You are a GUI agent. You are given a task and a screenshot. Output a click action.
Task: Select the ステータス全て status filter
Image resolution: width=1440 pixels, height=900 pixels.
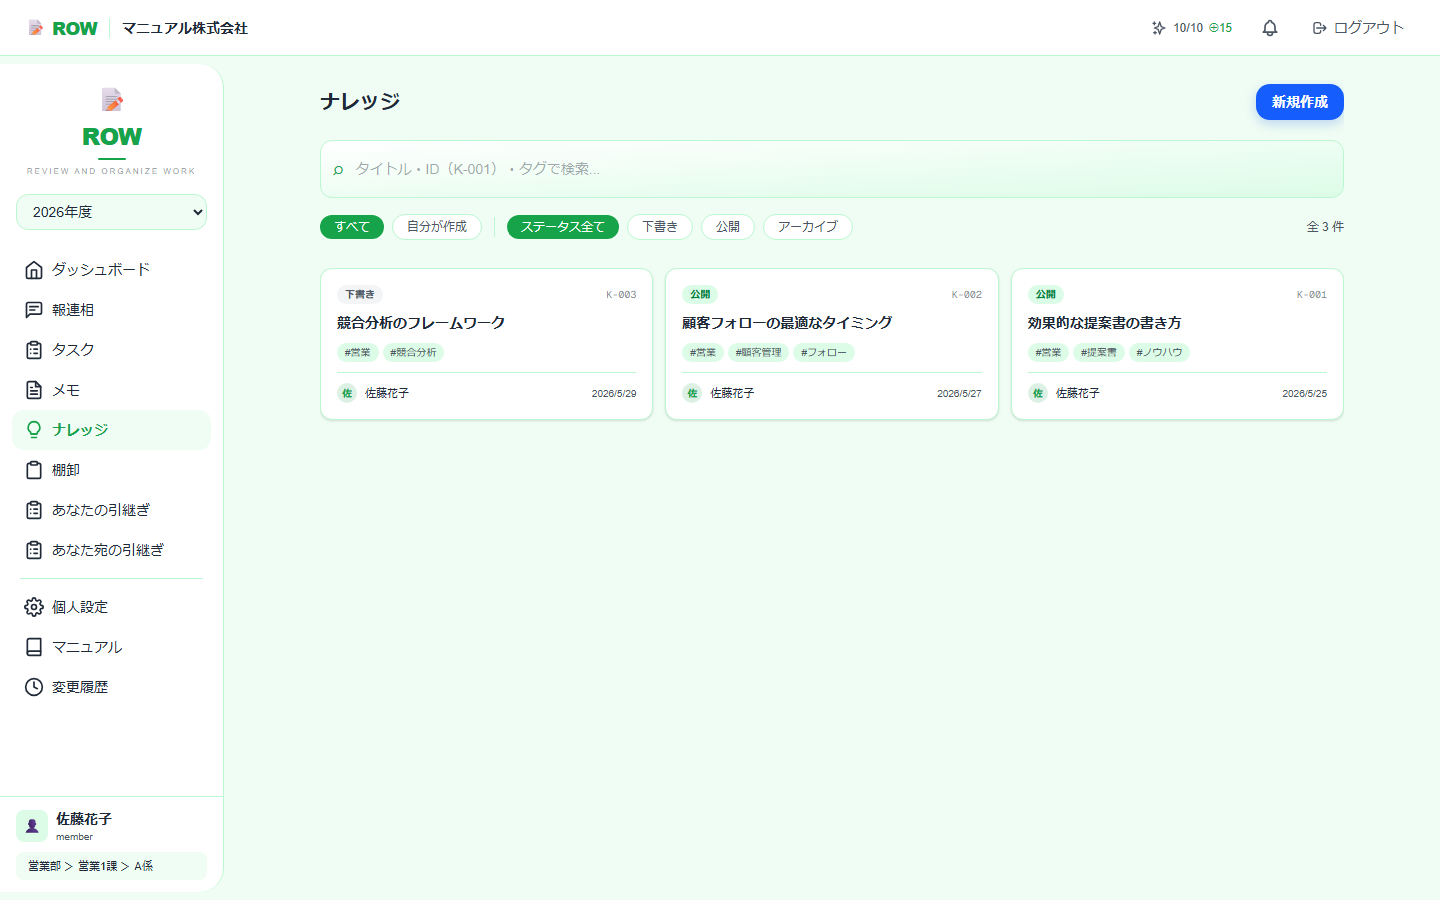click(x=563, y=227)
